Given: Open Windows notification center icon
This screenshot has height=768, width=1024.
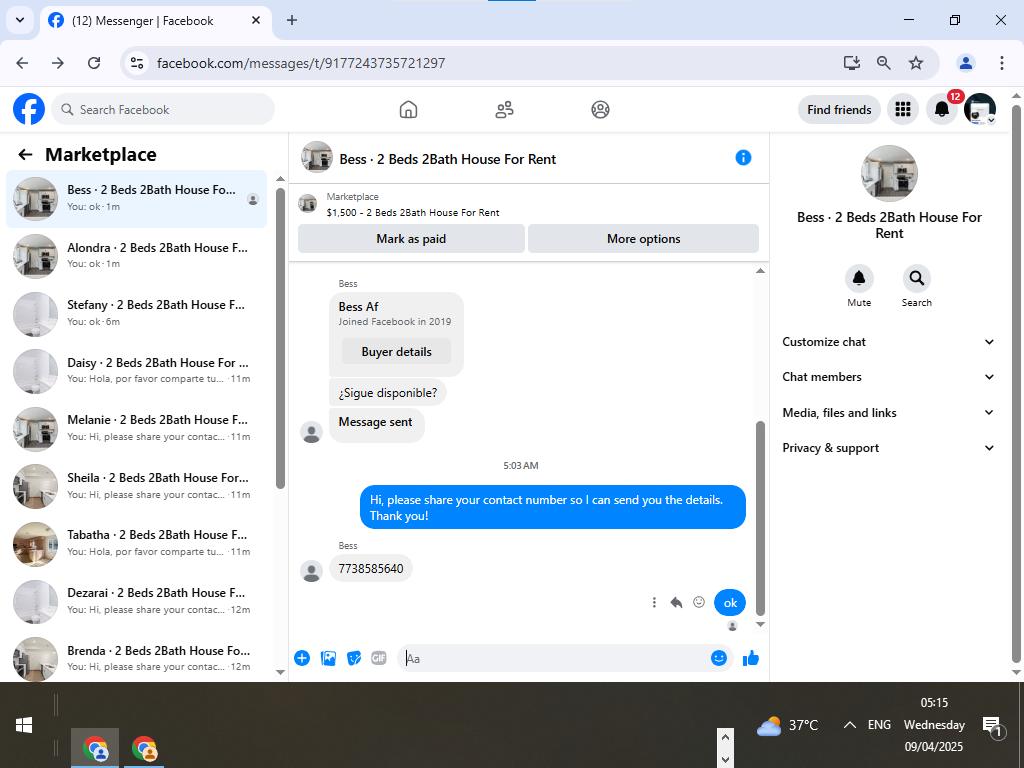Looking at the screenshot, I should click(x=992, y=726).
